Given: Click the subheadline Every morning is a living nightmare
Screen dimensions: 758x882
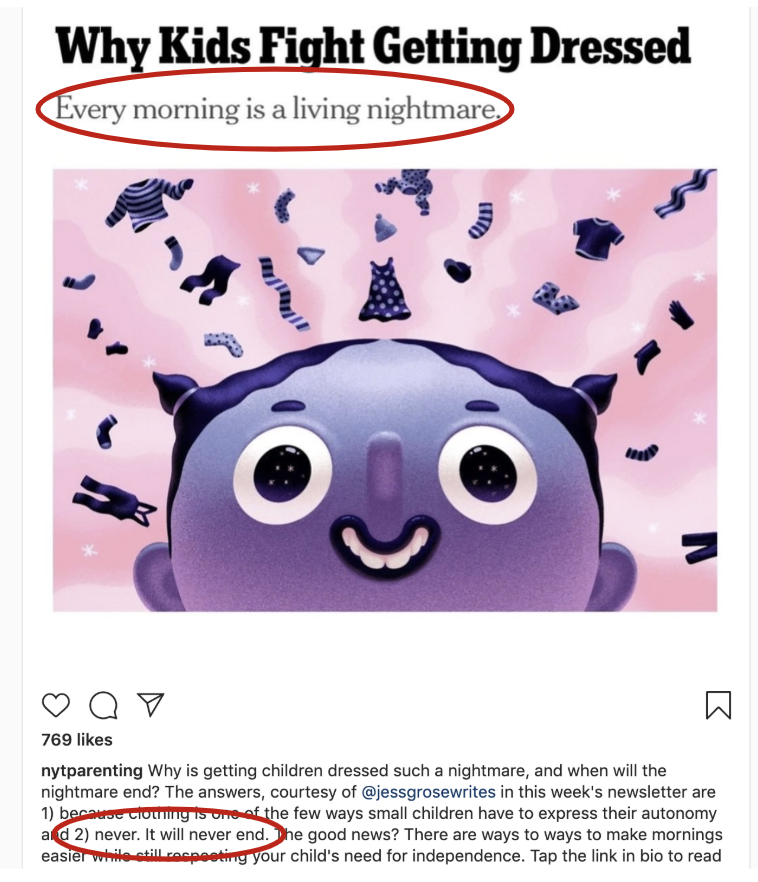Looking at the screenshot, I should pyautogui.click(x=277, y=109).
